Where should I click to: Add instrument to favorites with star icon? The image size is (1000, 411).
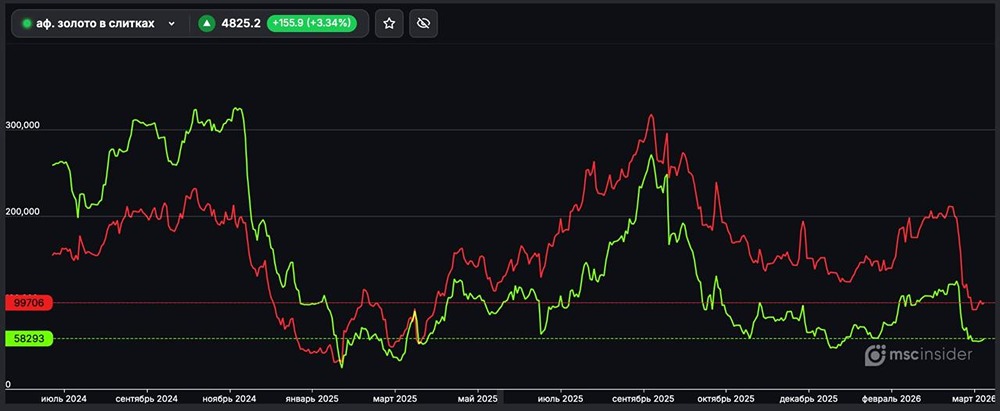tap(389, 23)
